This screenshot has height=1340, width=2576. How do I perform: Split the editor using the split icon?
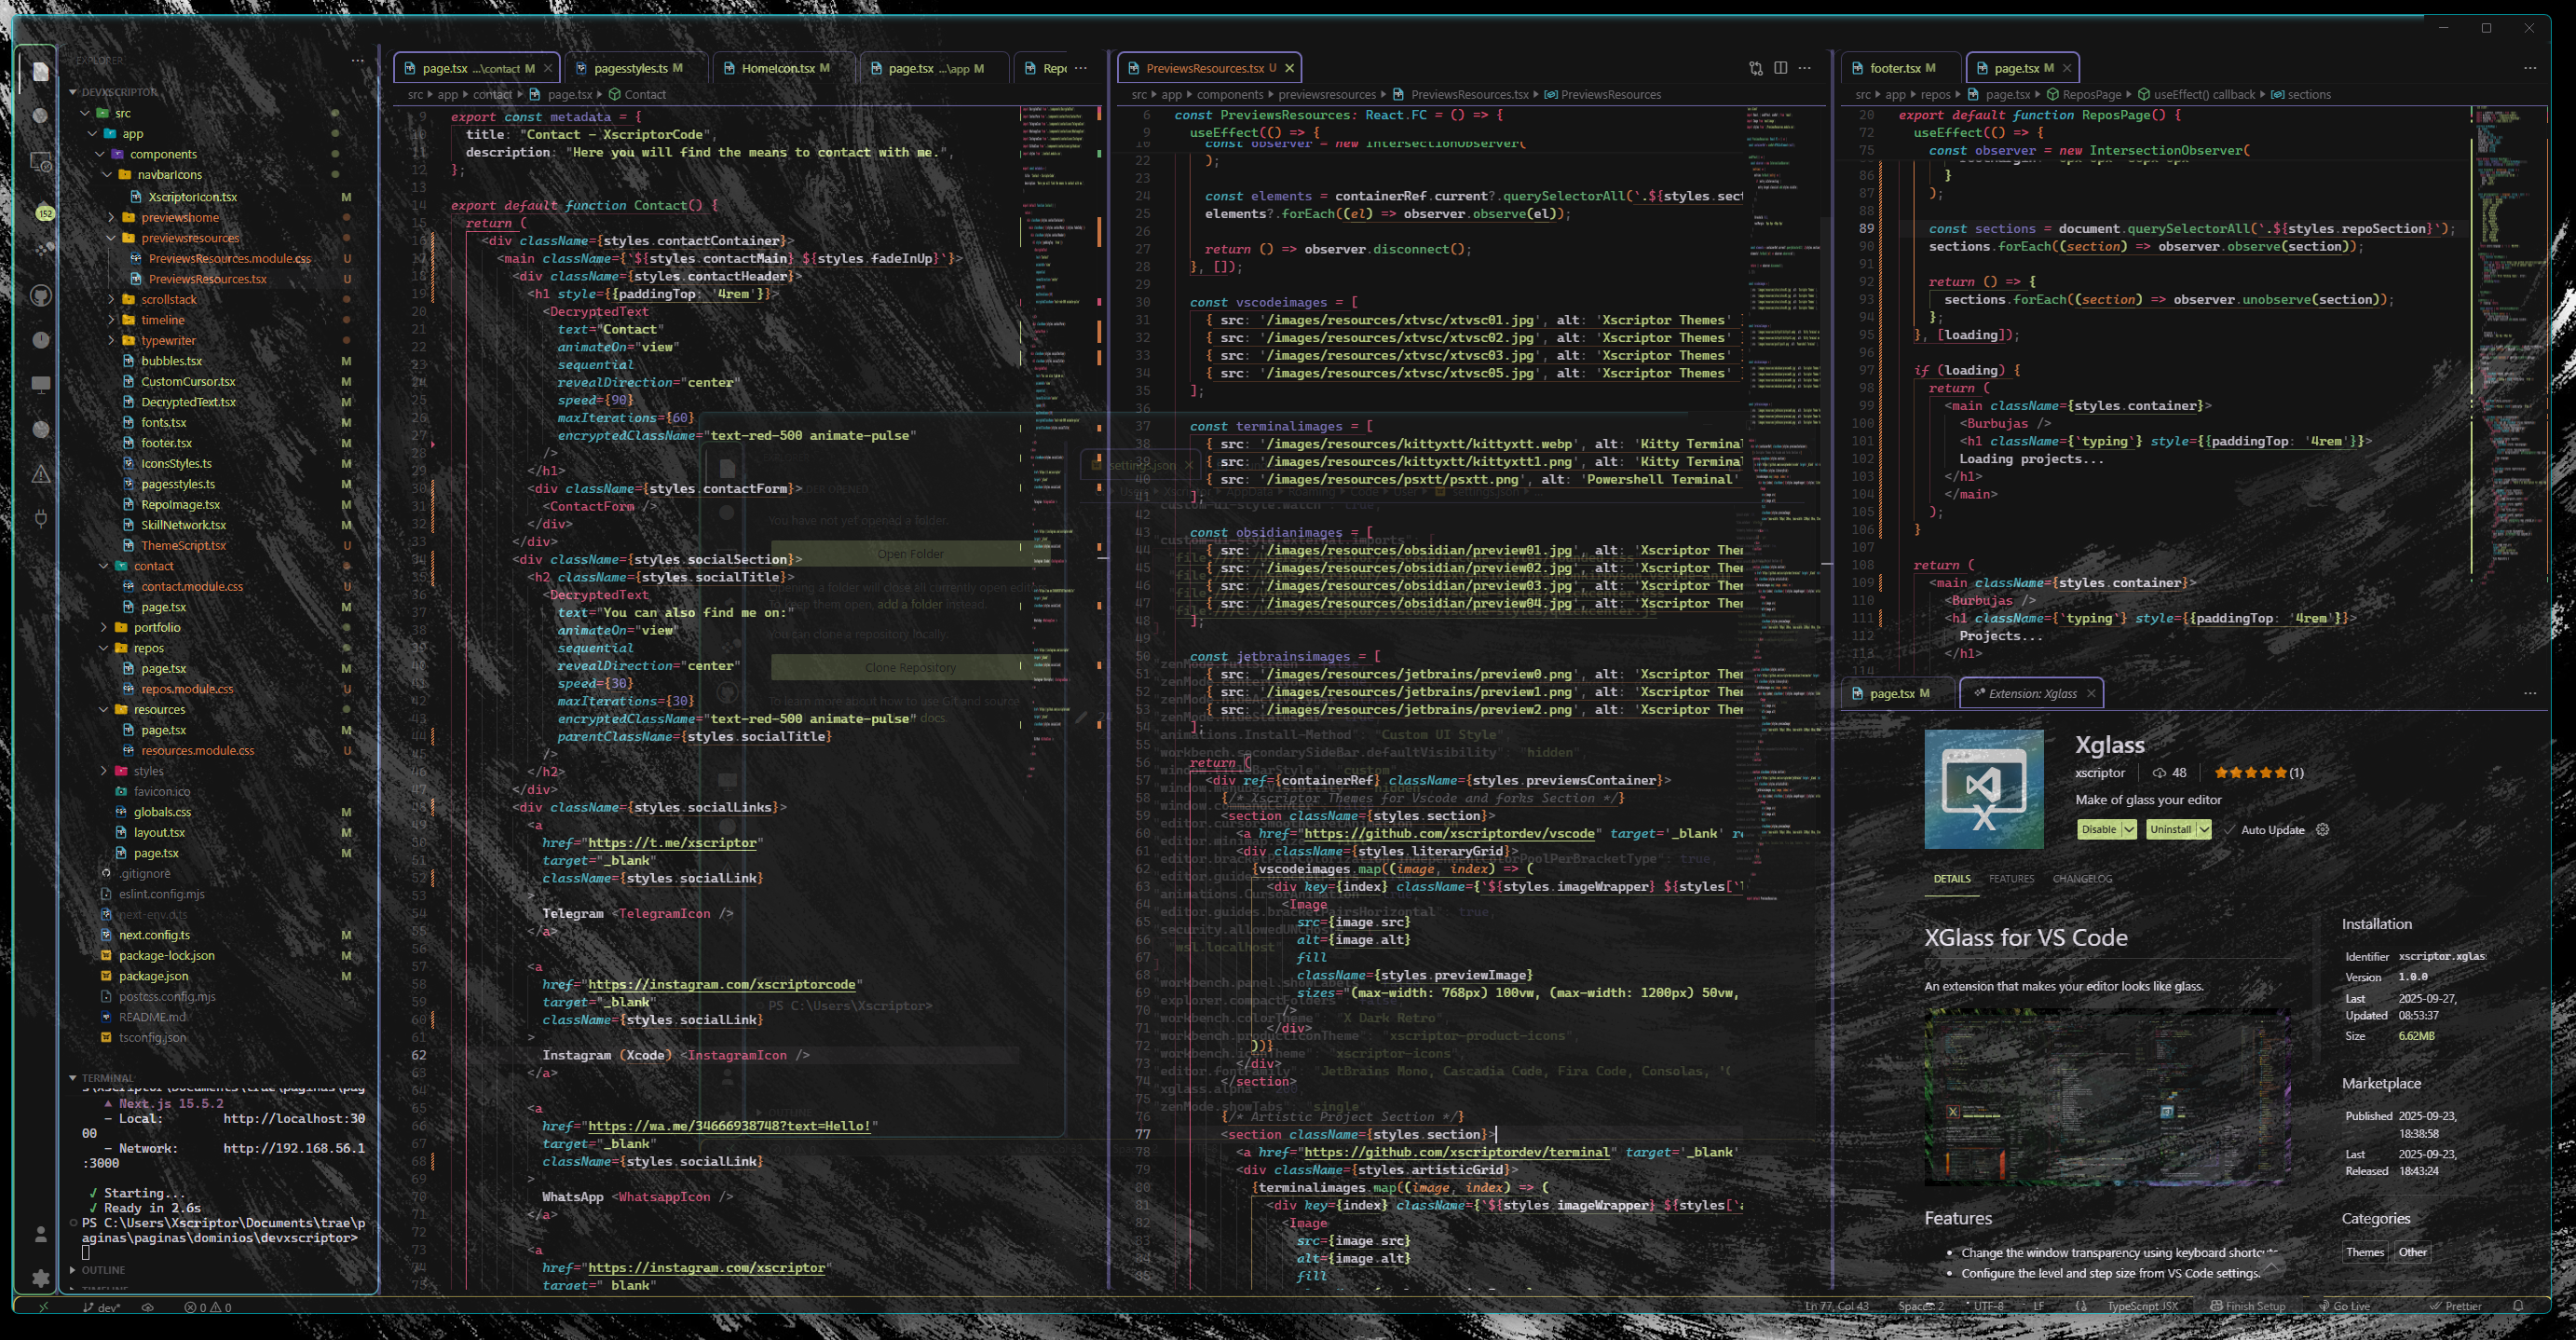(1781, 67)
